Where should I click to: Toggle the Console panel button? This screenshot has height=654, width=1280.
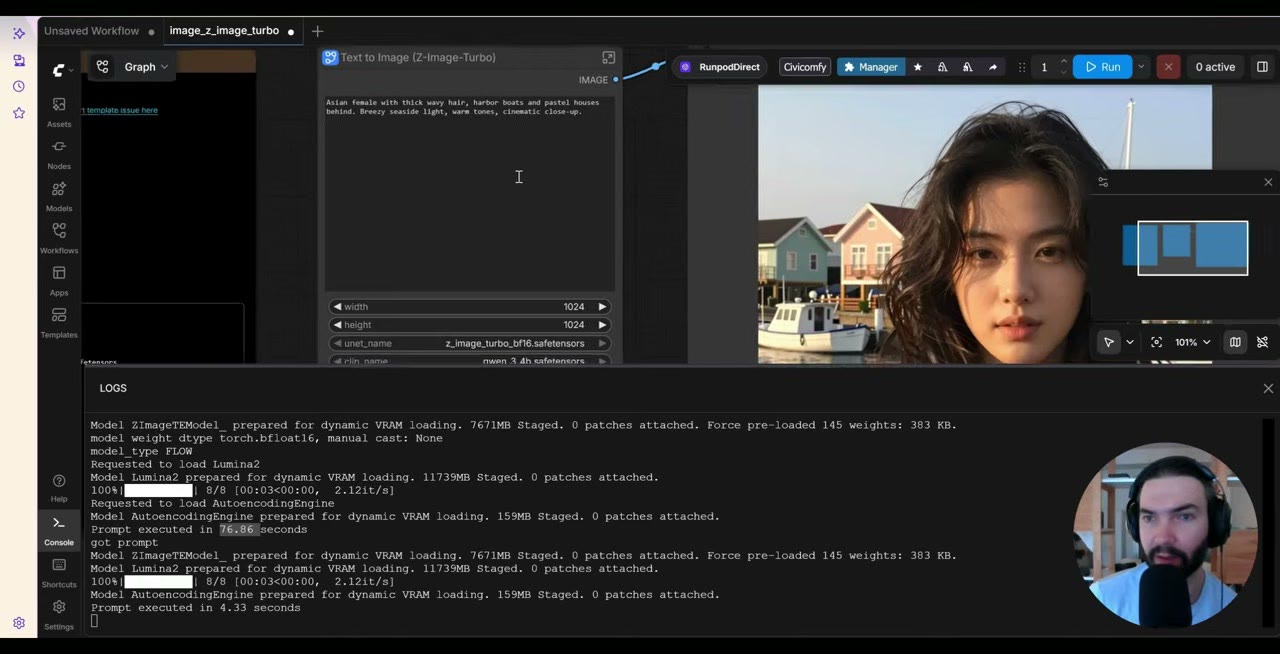click(x=59, y=530)
